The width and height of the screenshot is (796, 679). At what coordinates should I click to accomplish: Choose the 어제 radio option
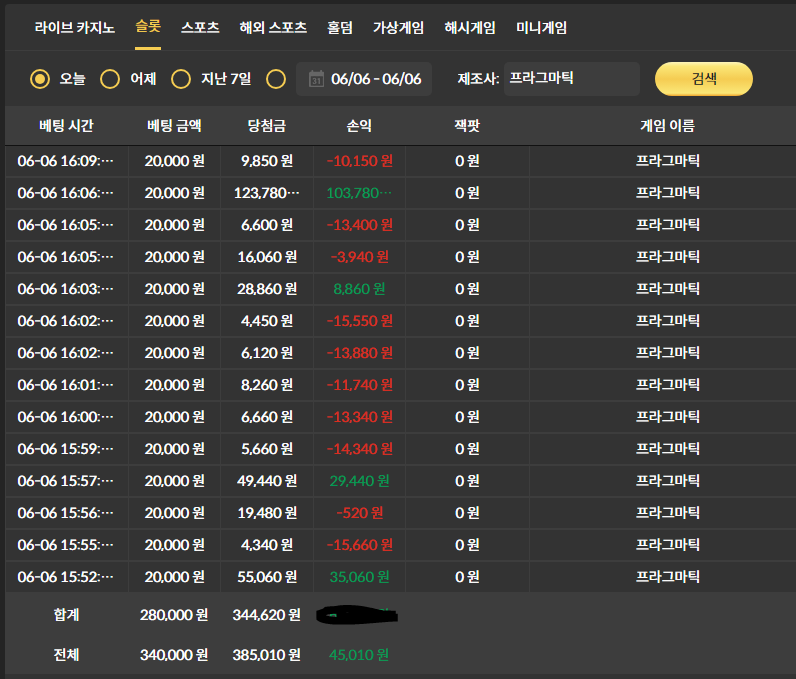[110, 79]
